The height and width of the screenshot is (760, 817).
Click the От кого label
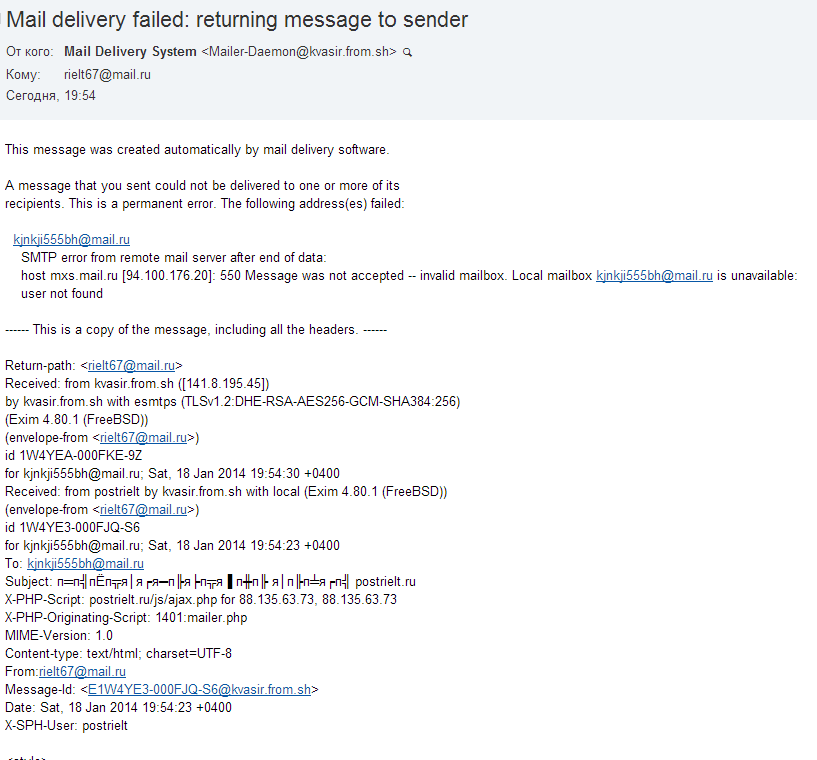coord(29,52)
